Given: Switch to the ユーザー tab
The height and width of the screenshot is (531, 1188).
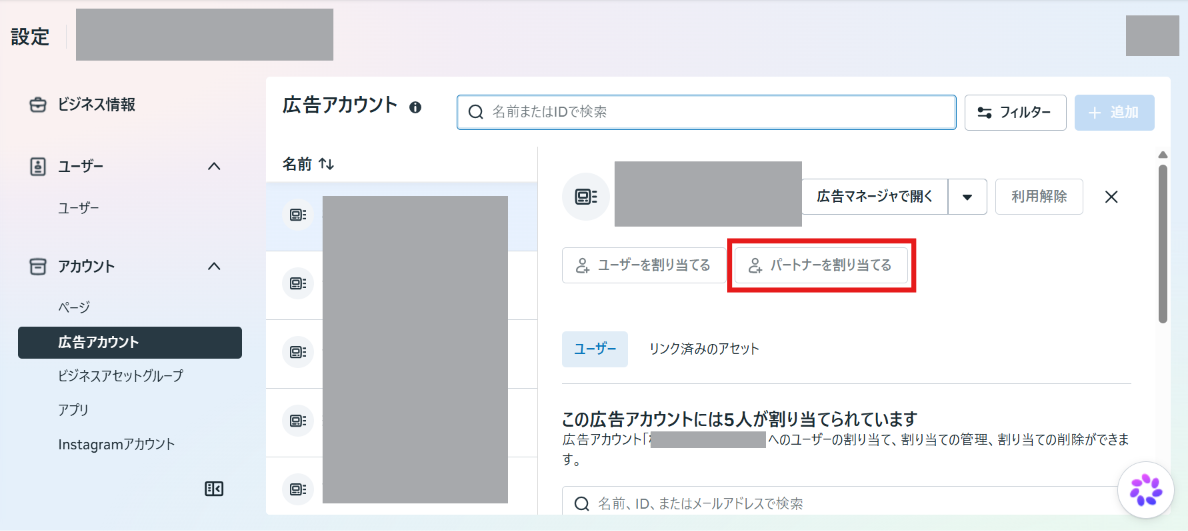Looking at the screenshot, I should [x=595, y=348].
